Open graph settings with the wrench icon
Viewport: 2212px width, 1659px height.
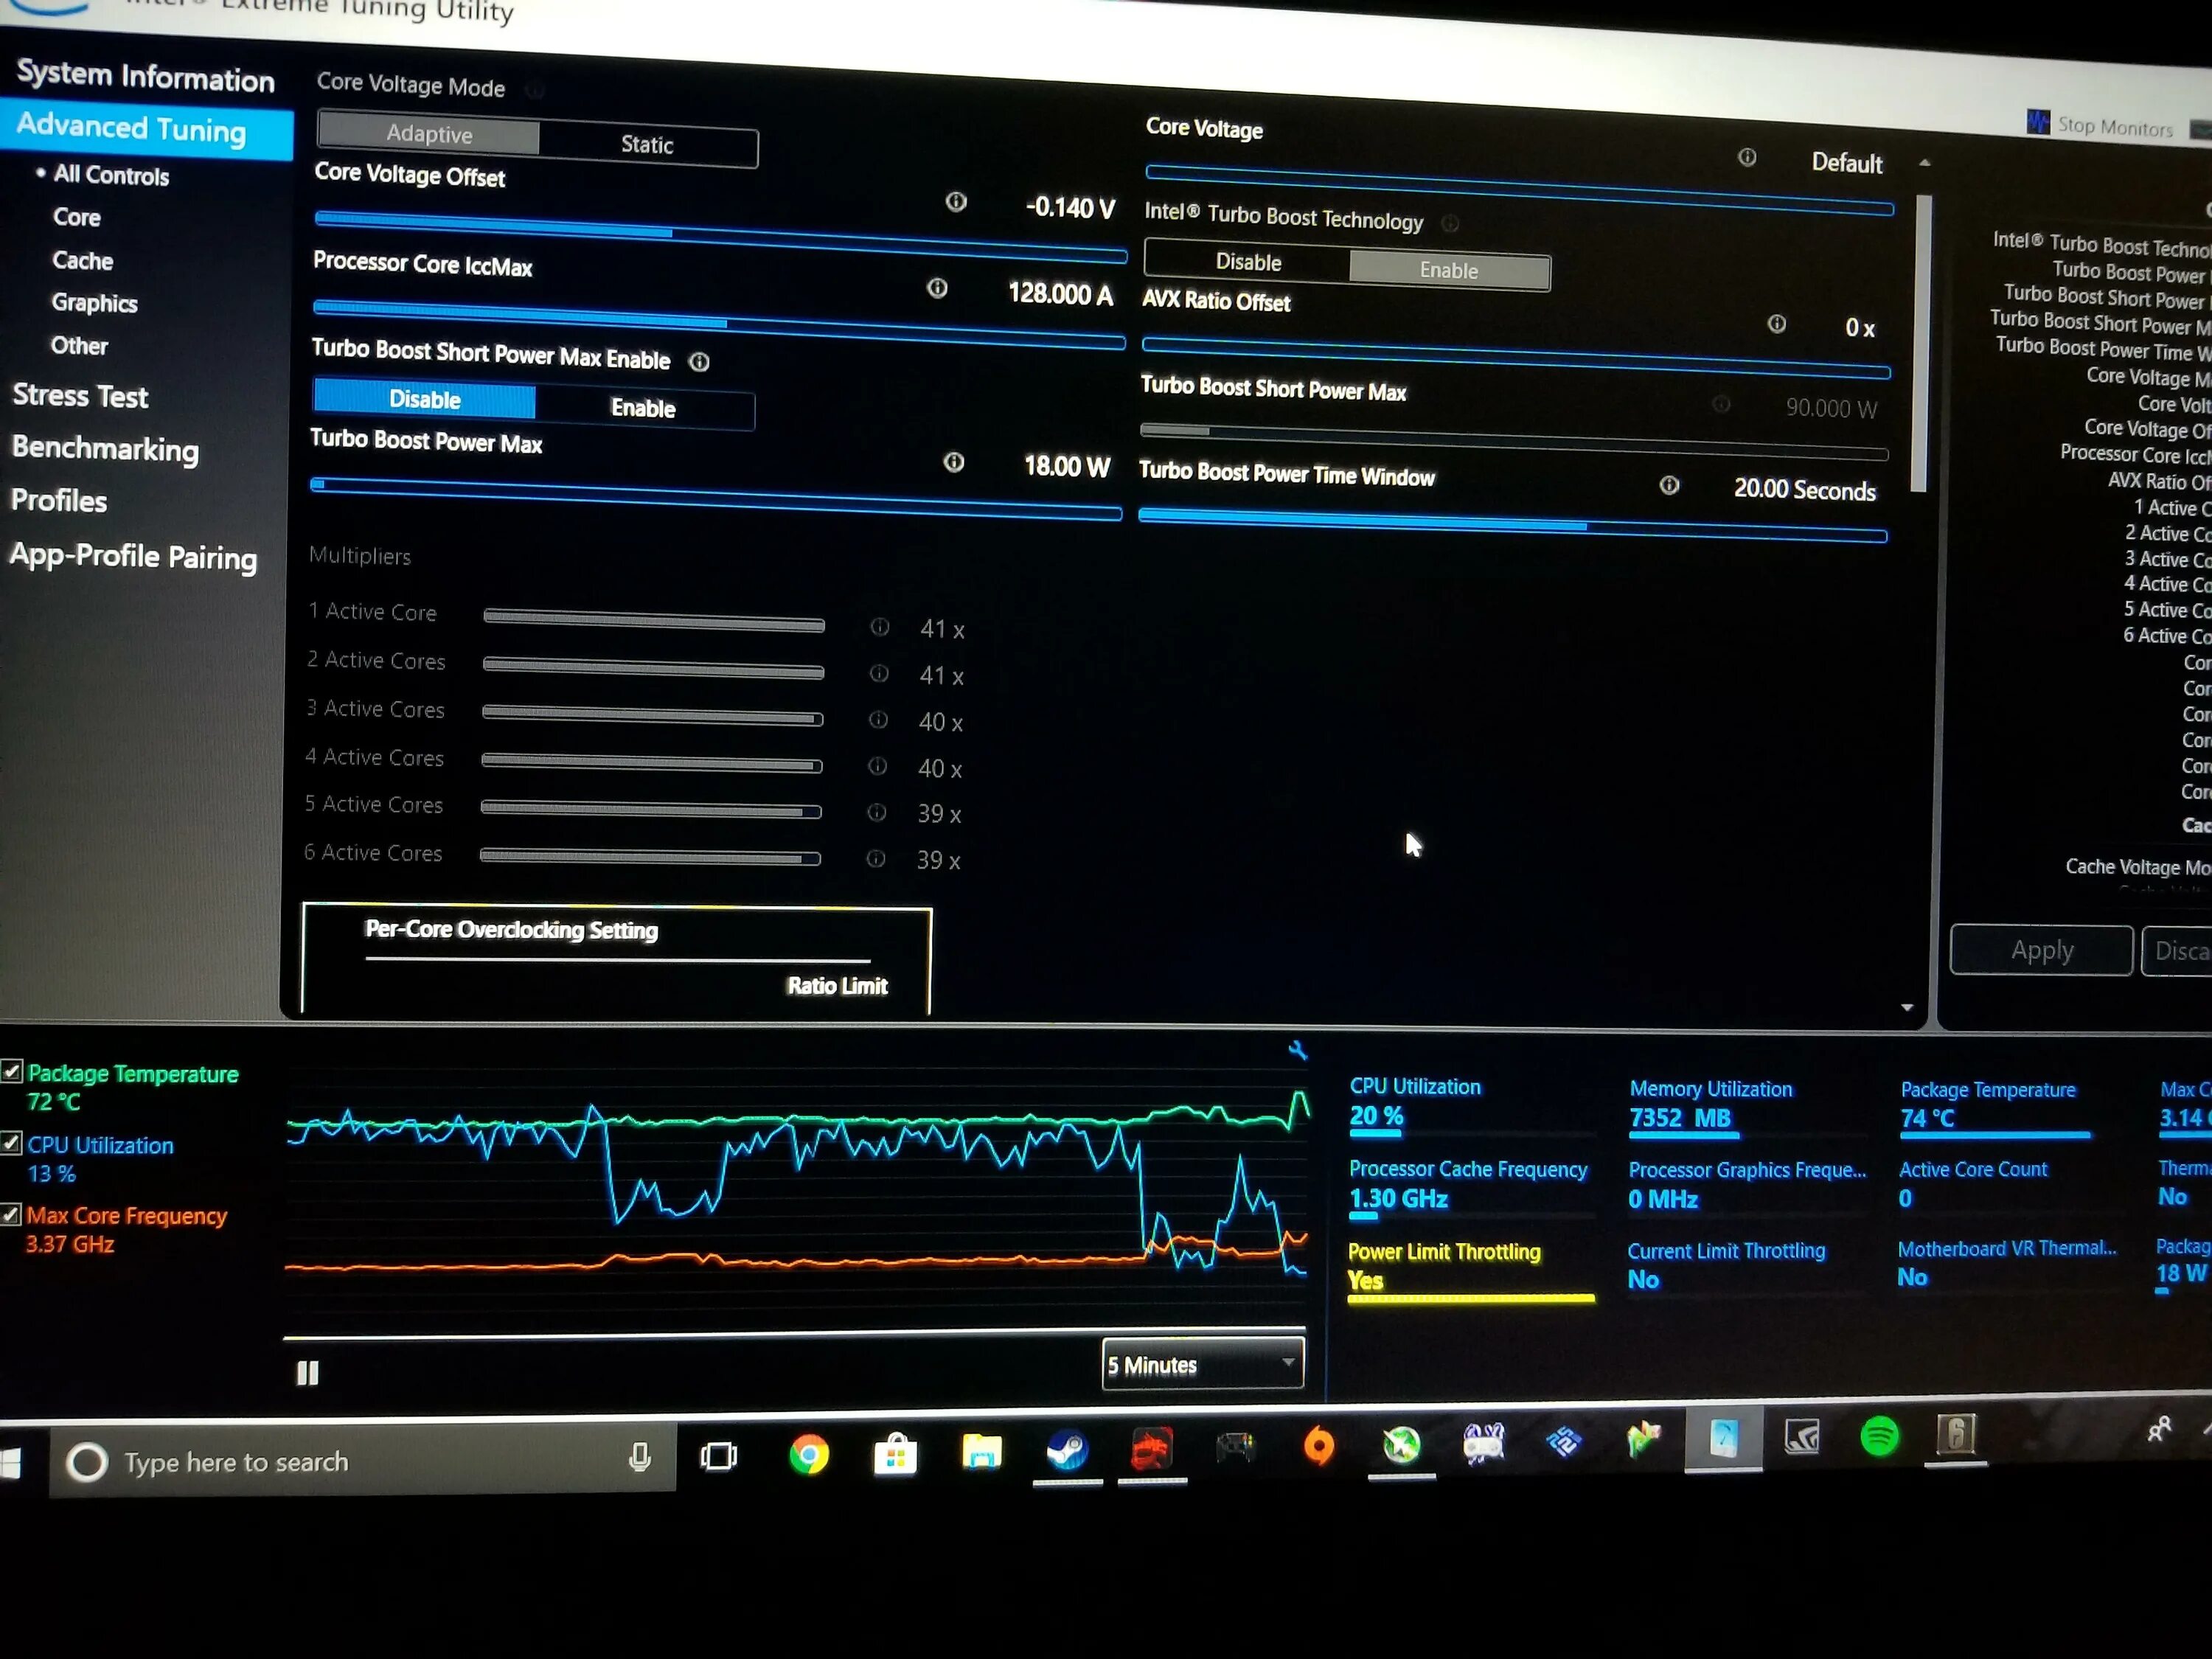coord(1297,1050)
